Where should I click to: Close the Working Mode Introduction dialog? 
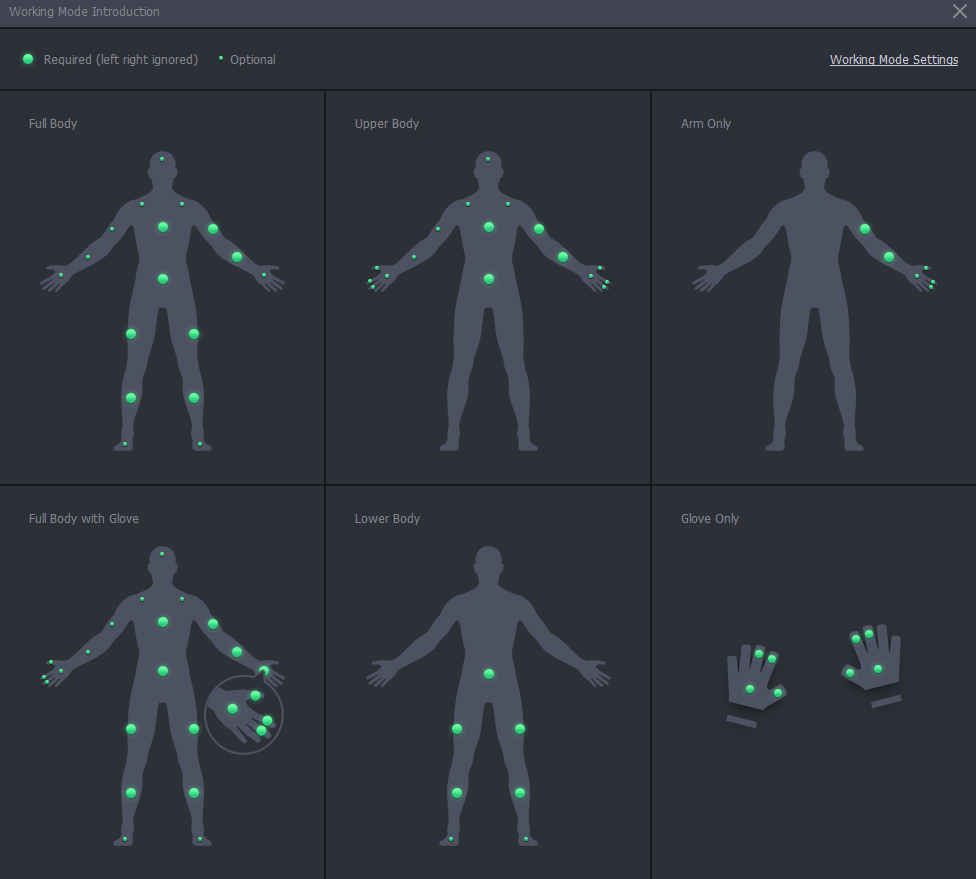[958, 11]
